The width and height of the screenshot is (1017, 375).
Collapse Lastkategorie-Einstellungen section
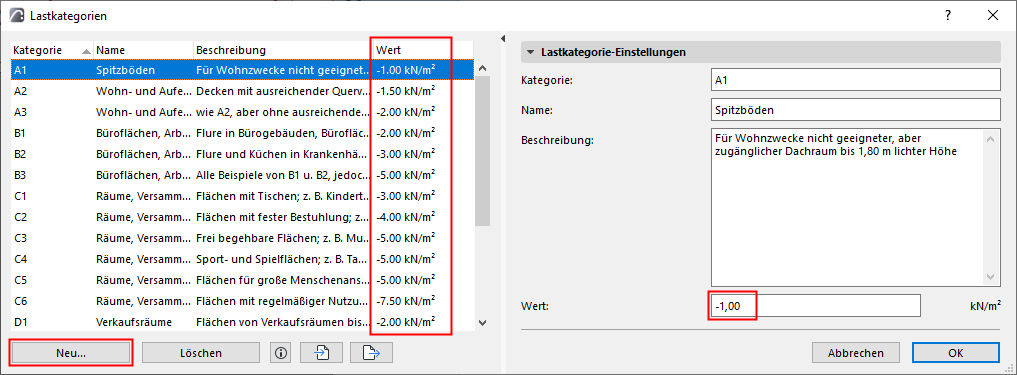(532, 52)
